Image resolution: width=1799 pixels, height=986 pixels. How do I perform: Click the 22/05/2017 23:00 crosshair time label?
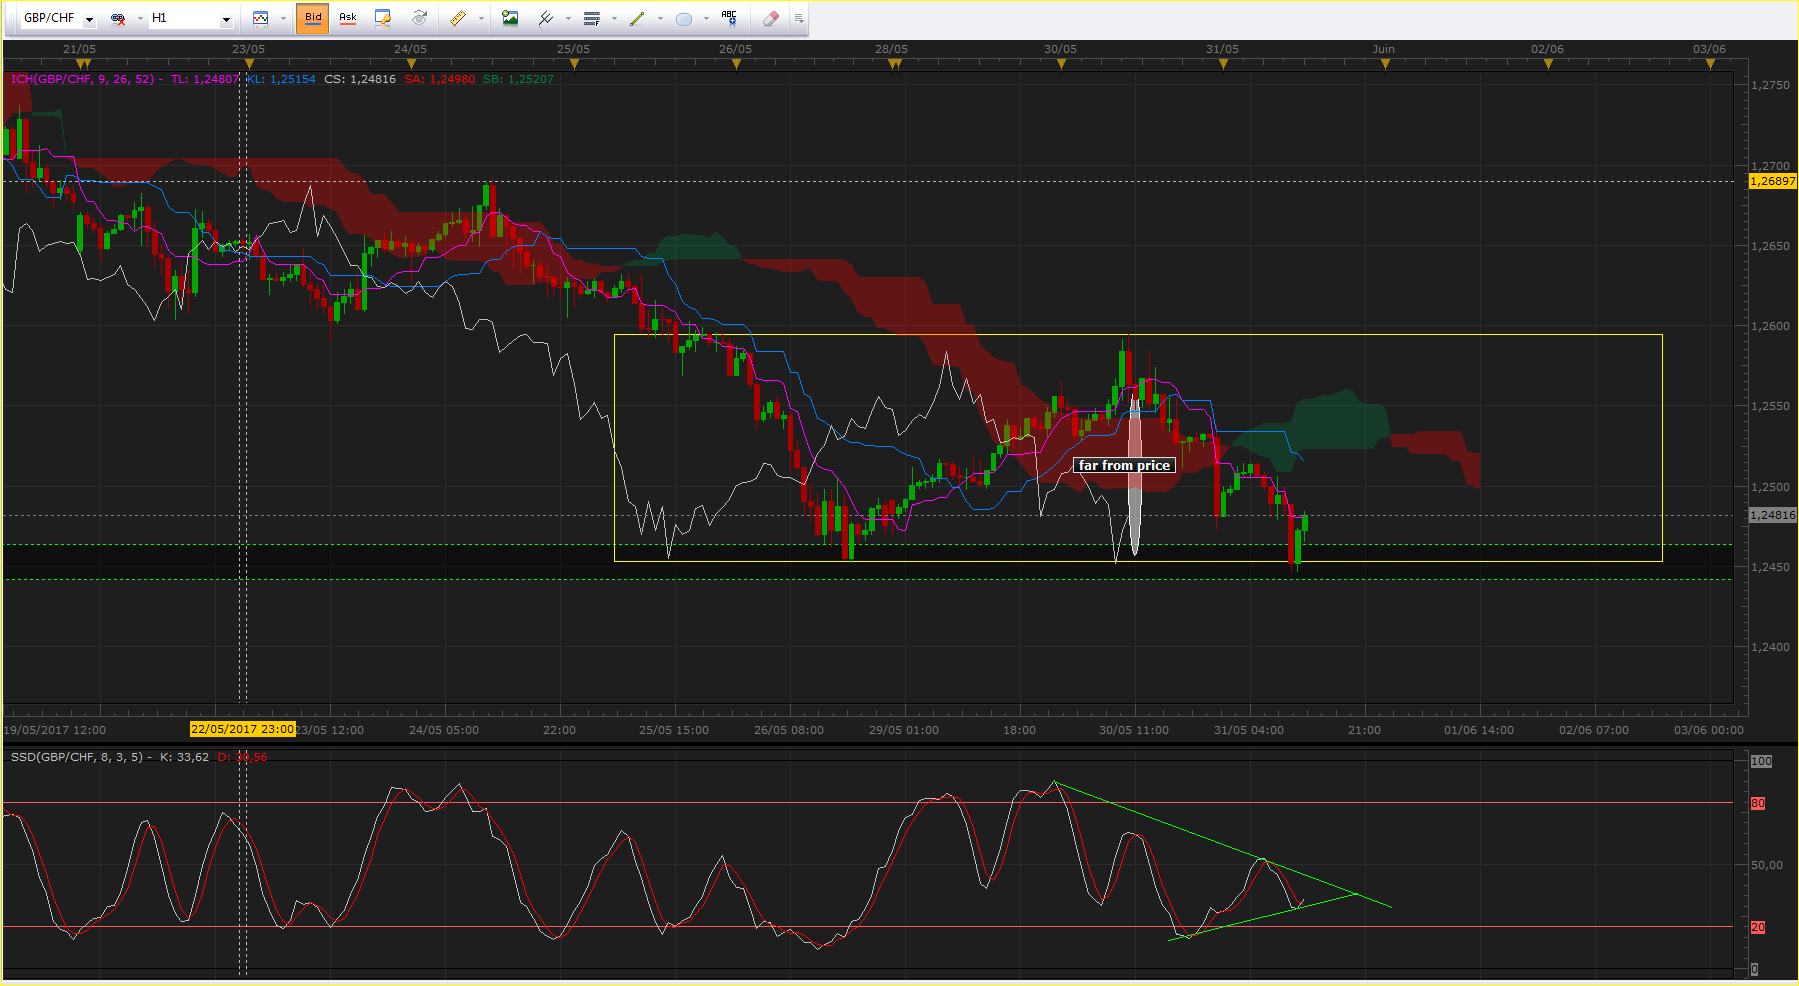coord(242,729)
